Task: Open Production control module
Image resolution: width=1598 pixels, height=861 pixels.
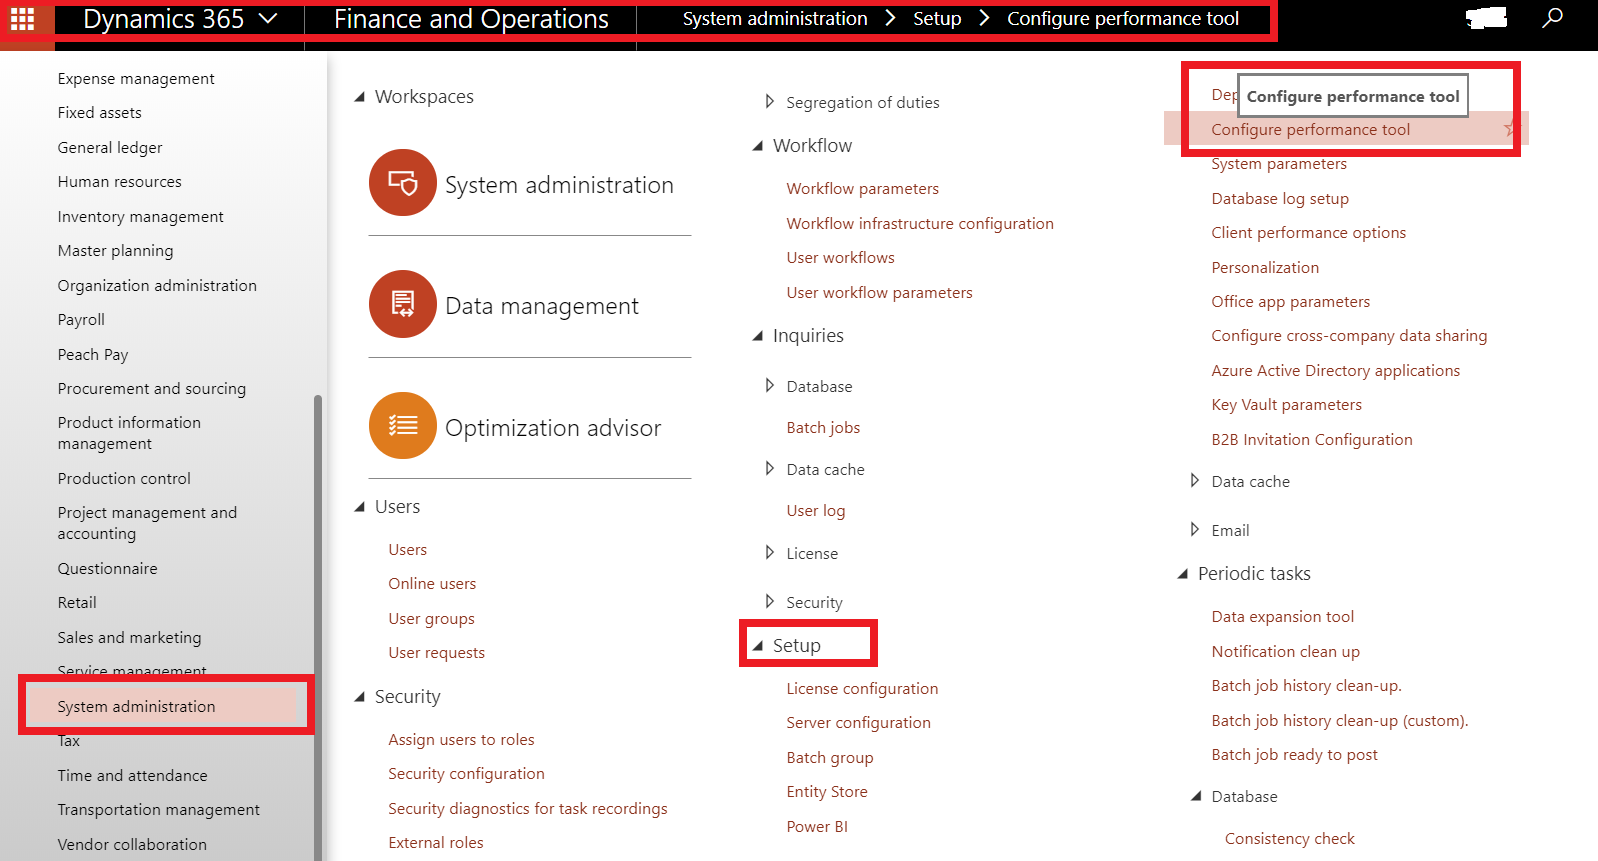Action: [124, 478]
